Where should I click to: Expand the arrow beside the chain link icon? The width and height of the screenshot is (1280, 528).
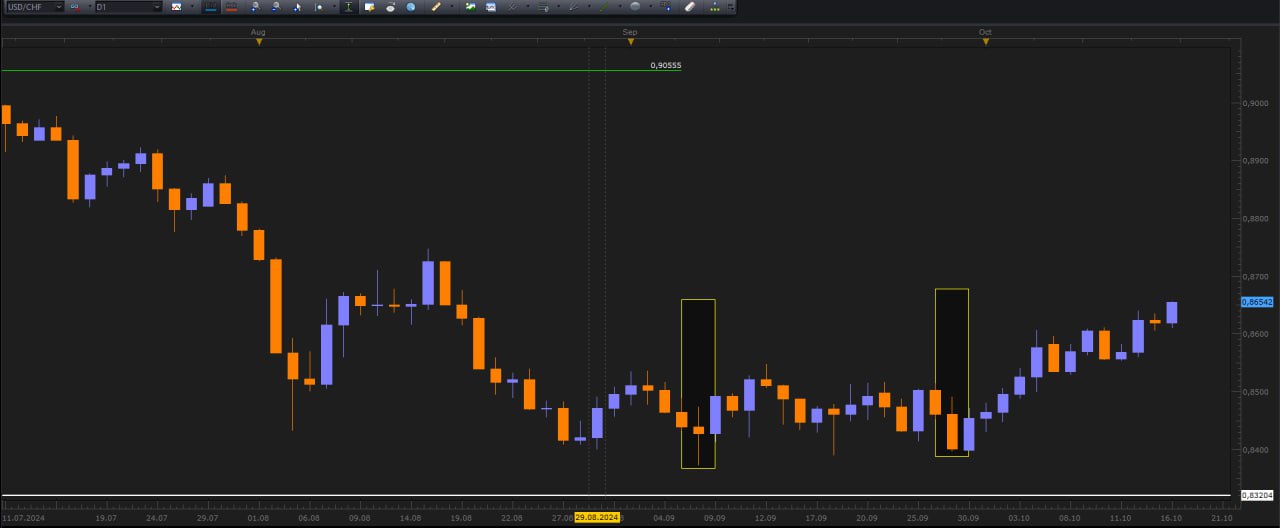[x=88, y=6]
